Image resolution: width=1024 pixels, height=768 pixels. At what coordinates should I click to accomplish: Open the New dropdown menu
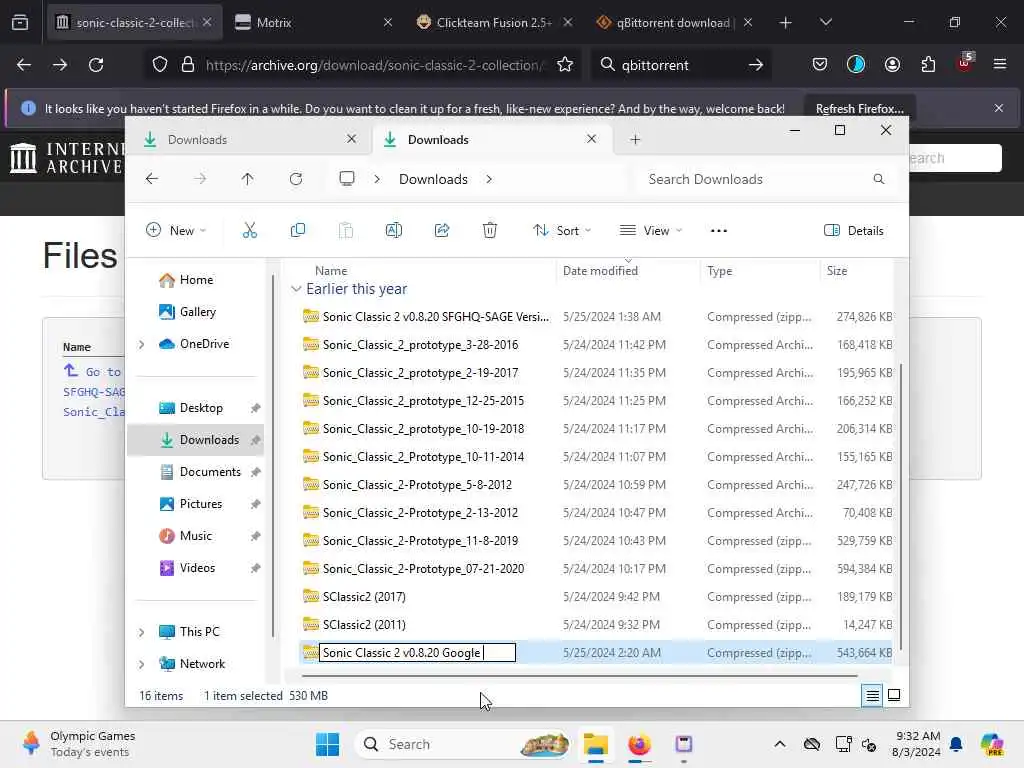(x=176, y=231)
